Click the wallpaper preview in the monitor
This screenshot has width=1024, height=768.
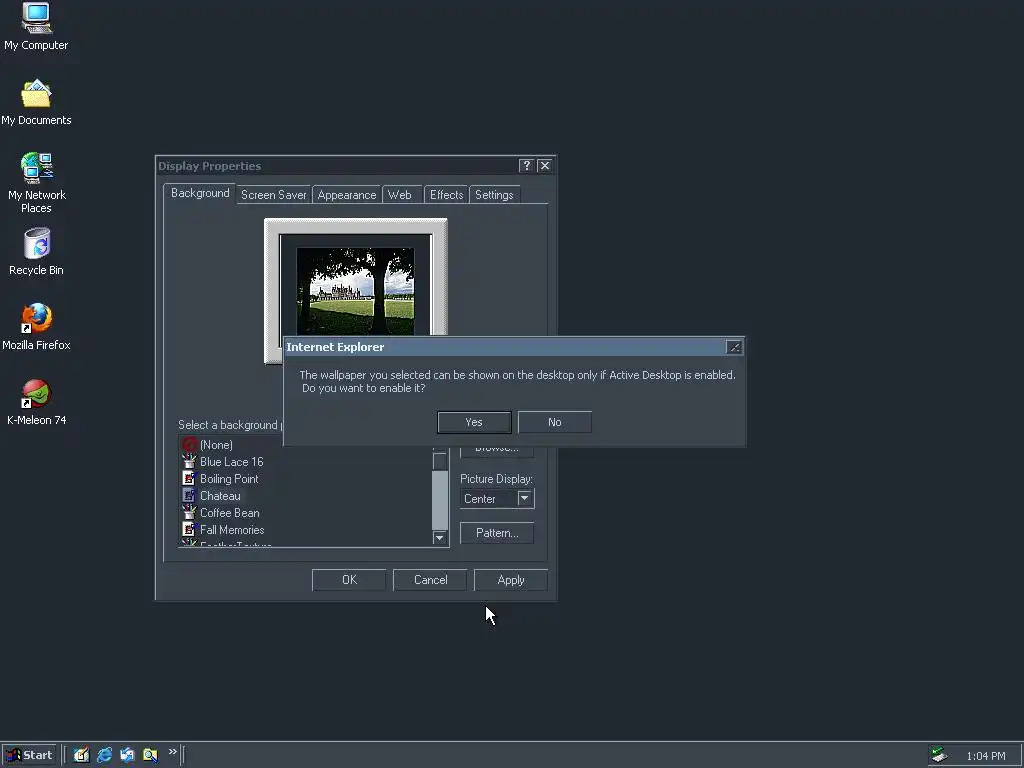point(355,291)
